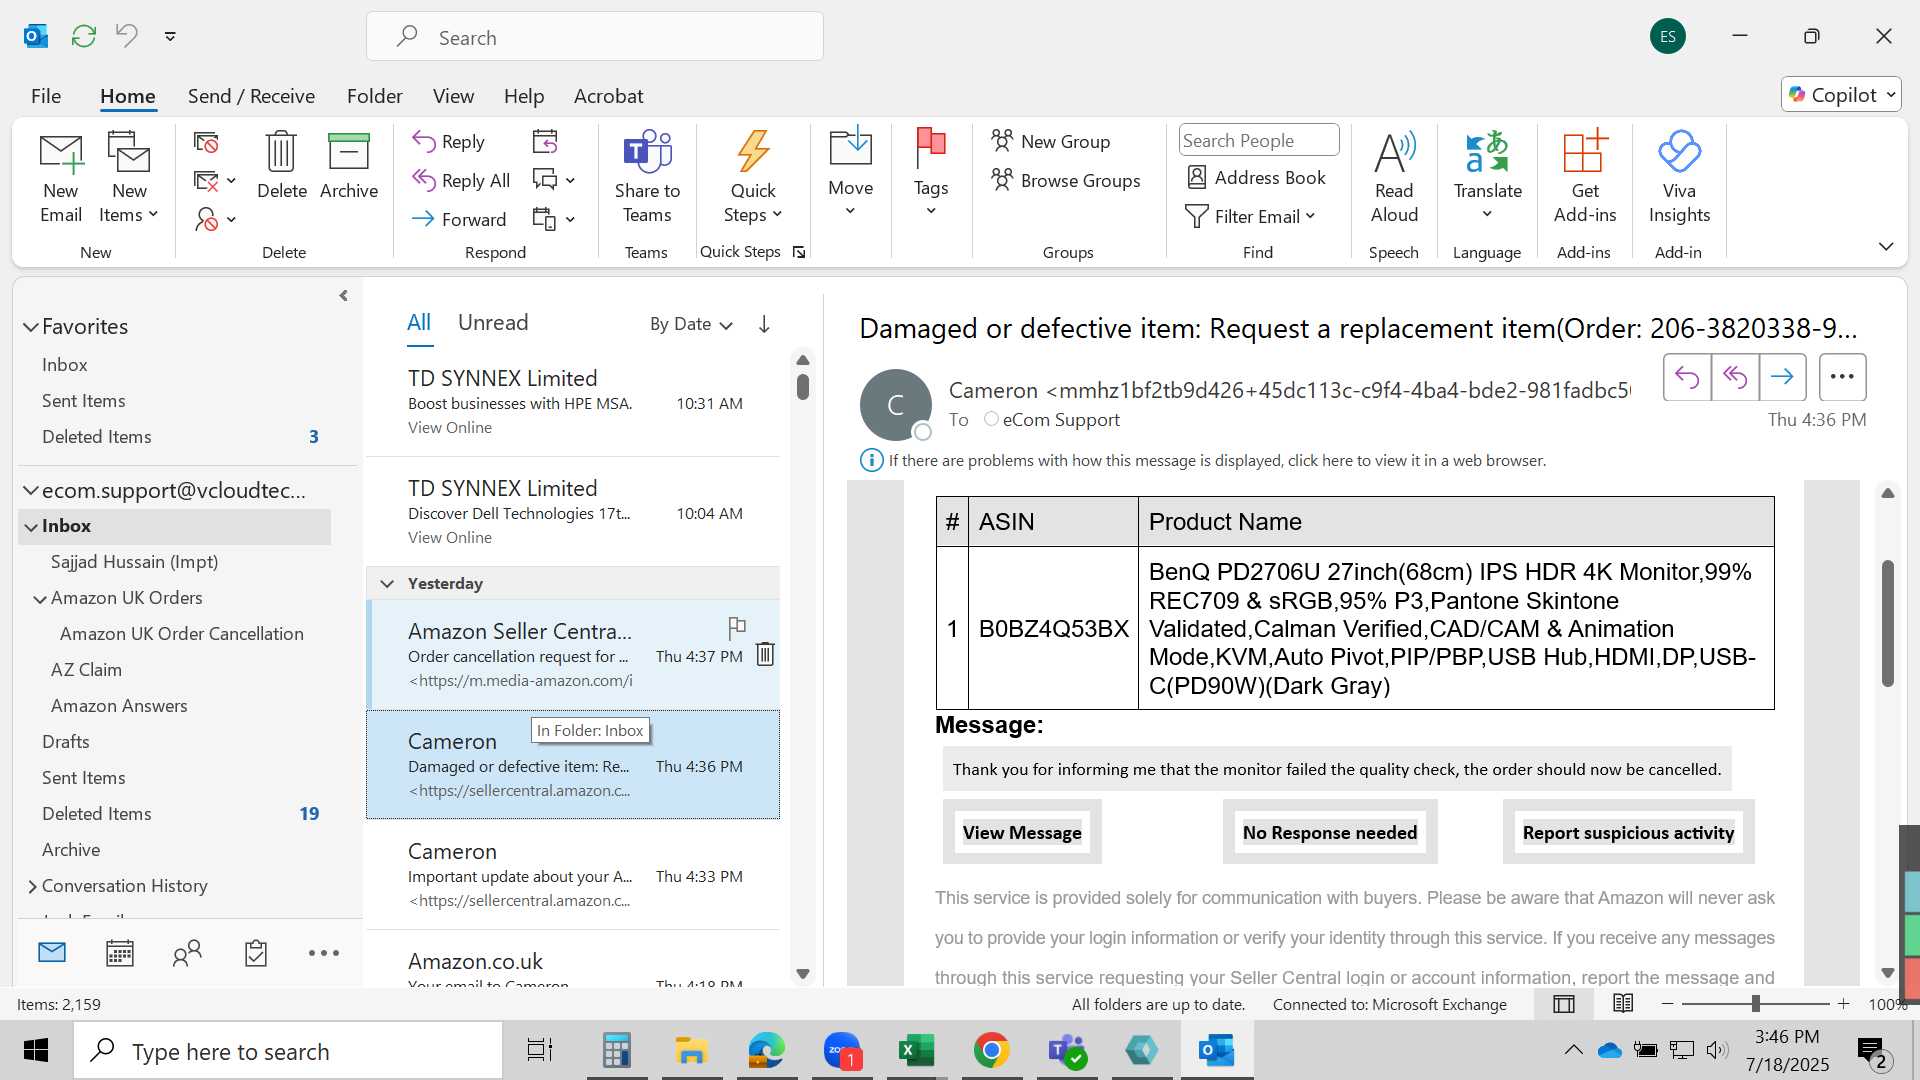Open the Help tab
The width and height of the screenshot is (1920, 1080).
524,96
